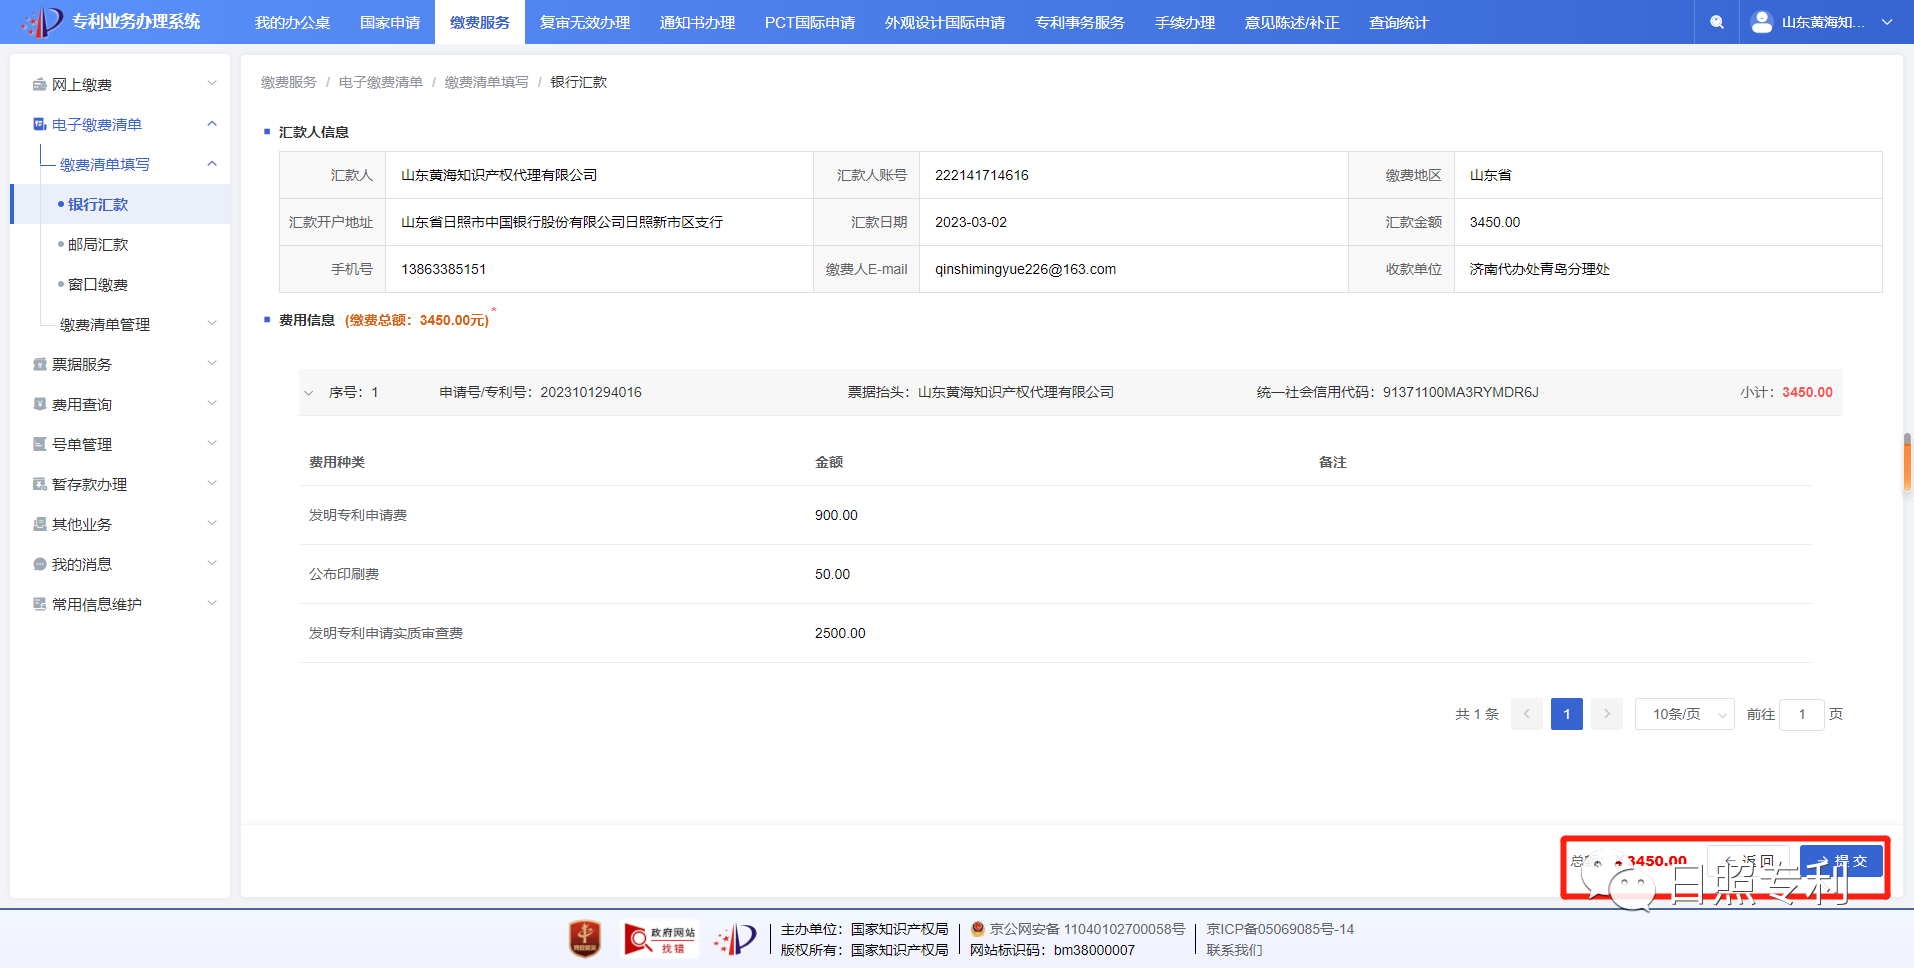The height and width of the screenshot is (968, 1914).
Task: Collapse fee row for 序号 1
Action: tap(308, 393)
